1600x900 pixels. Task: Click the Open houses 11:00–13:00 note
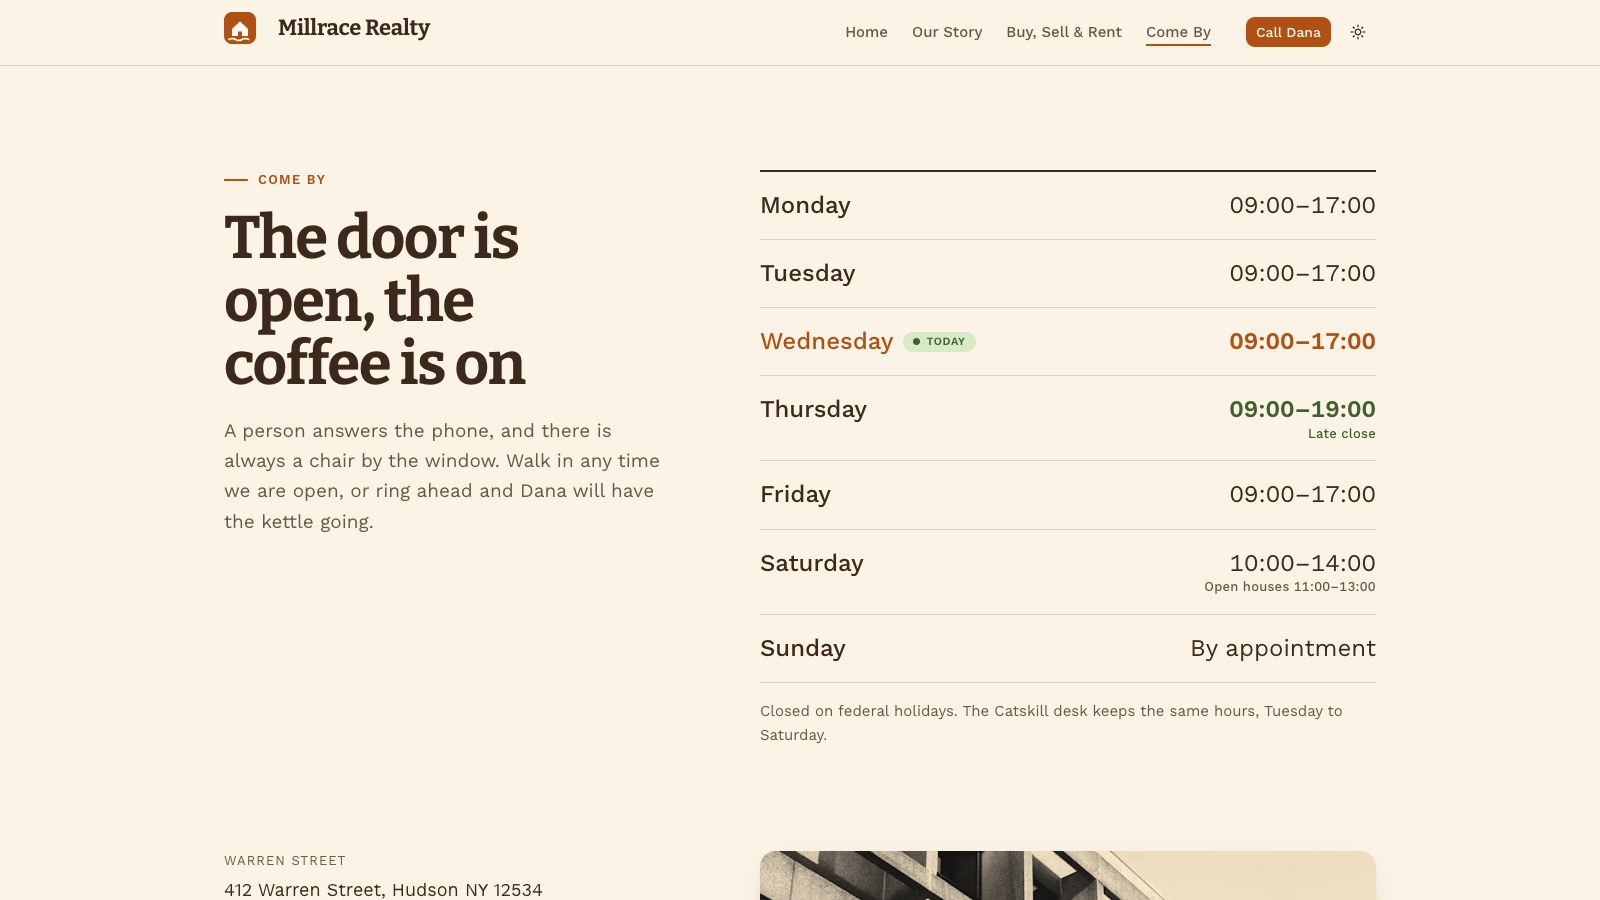coord(1290,587)
